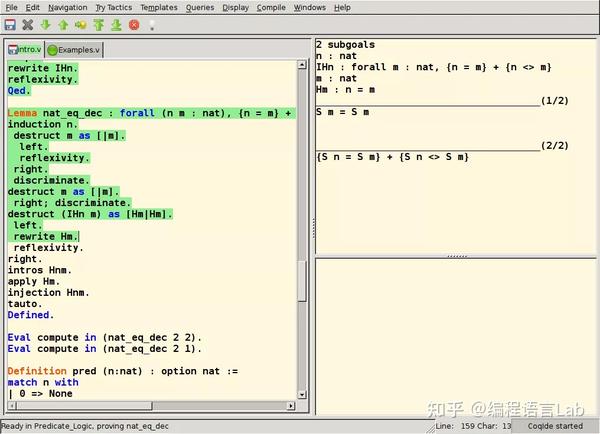
Task: Click the line 'induction n.'
Action: pyautogui.click(x=43, y=124)
